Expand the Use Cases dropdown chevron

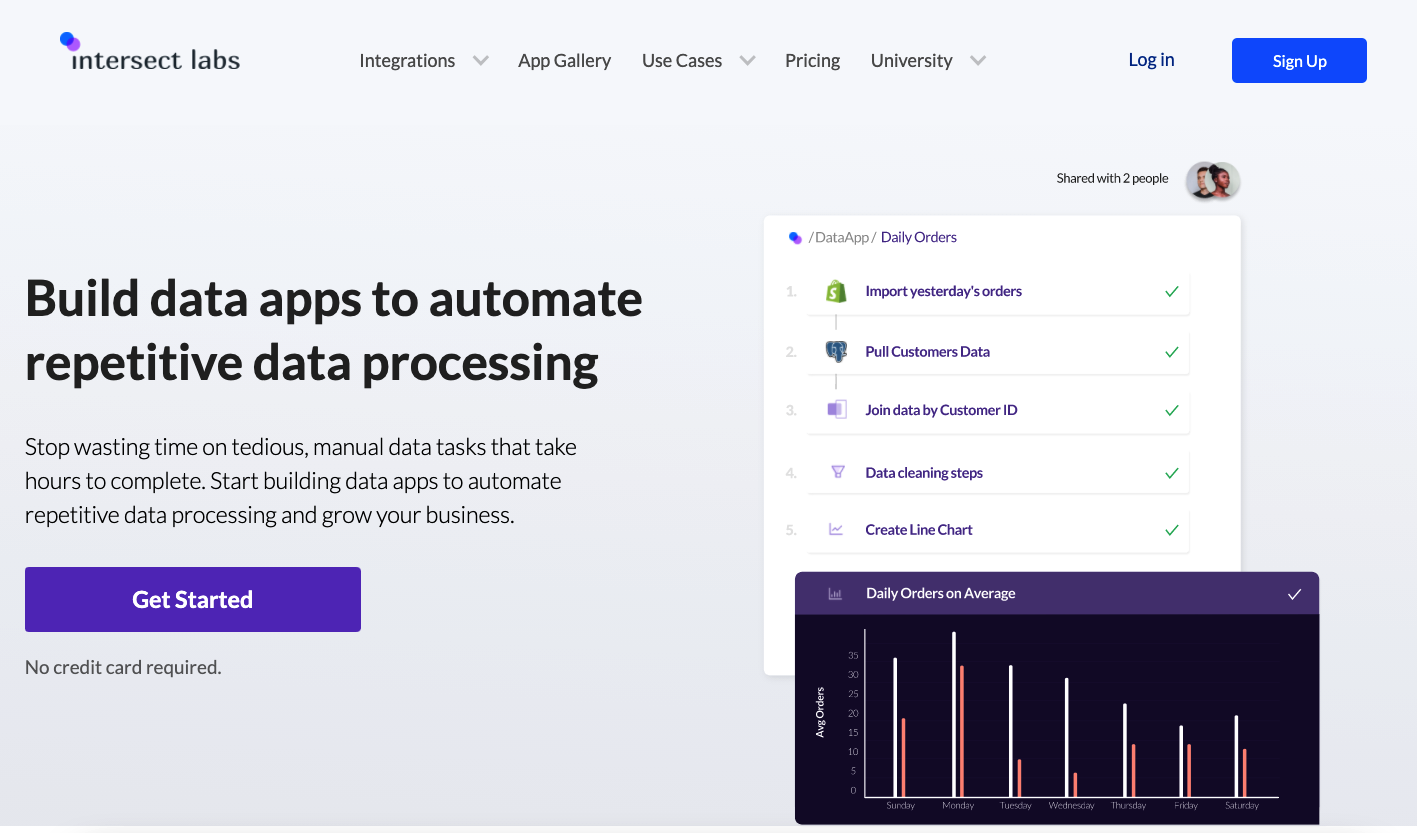coord(747,61)
